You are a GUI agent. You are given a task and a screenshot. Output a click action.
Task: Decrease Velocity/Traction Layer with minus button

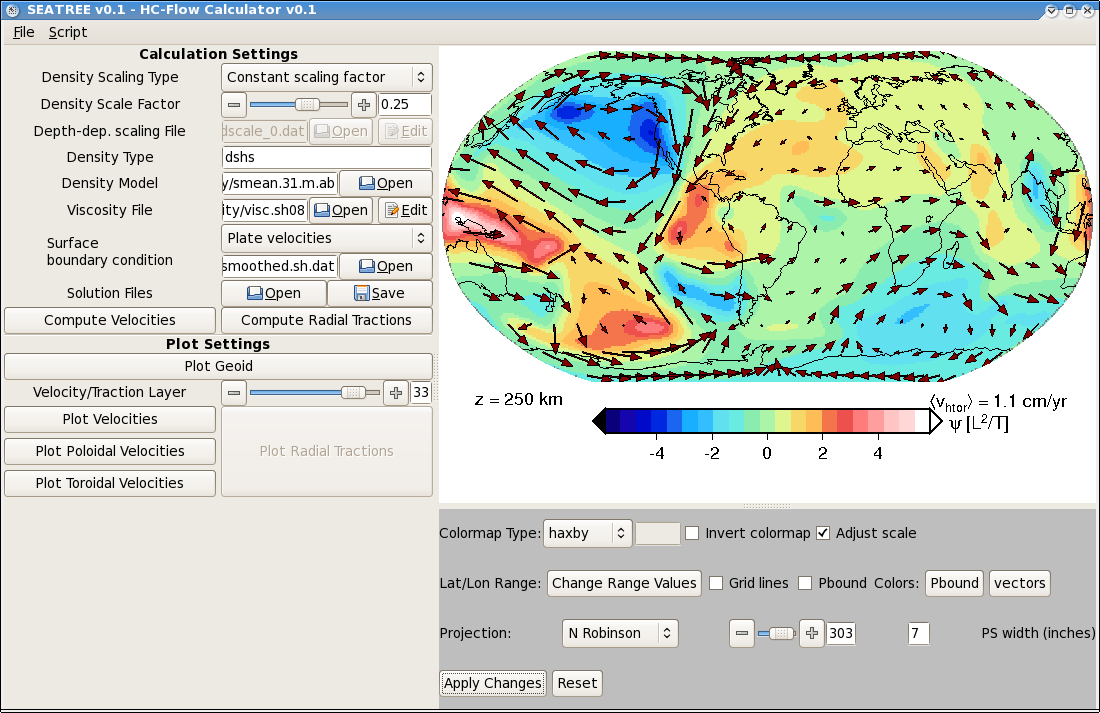[x=234, y=392]
